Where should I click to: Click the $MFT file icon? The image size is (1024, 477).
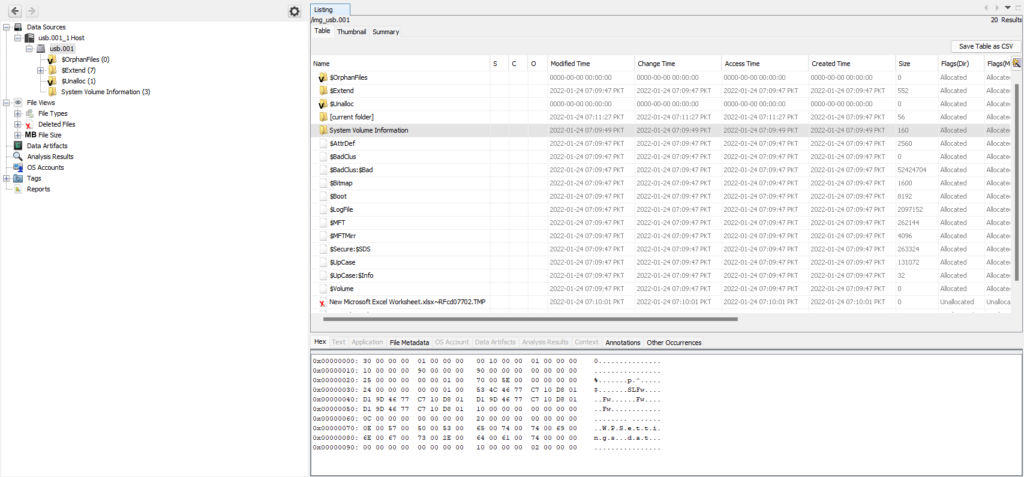click(323, 223)
